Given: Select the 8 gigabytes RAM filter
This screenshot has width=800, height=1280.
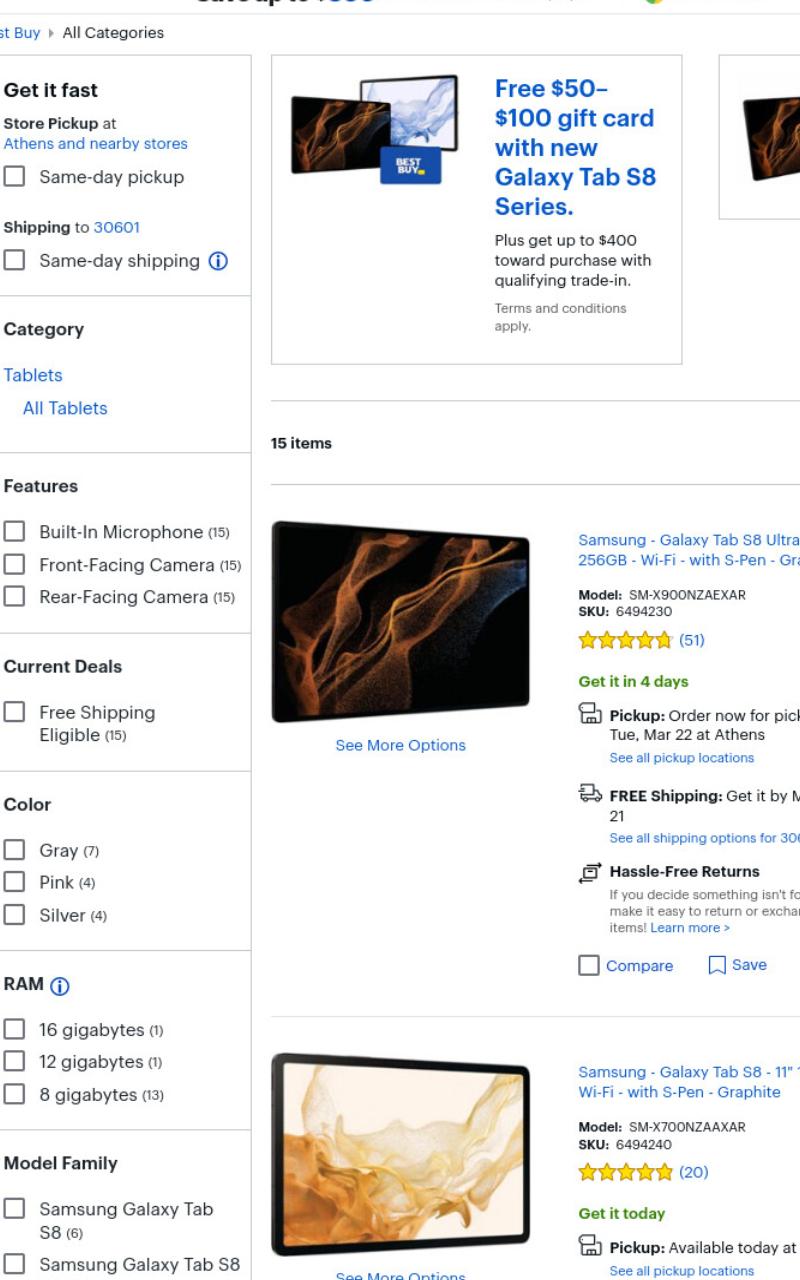Looking at the screenshot, I should pos(14,1094).
